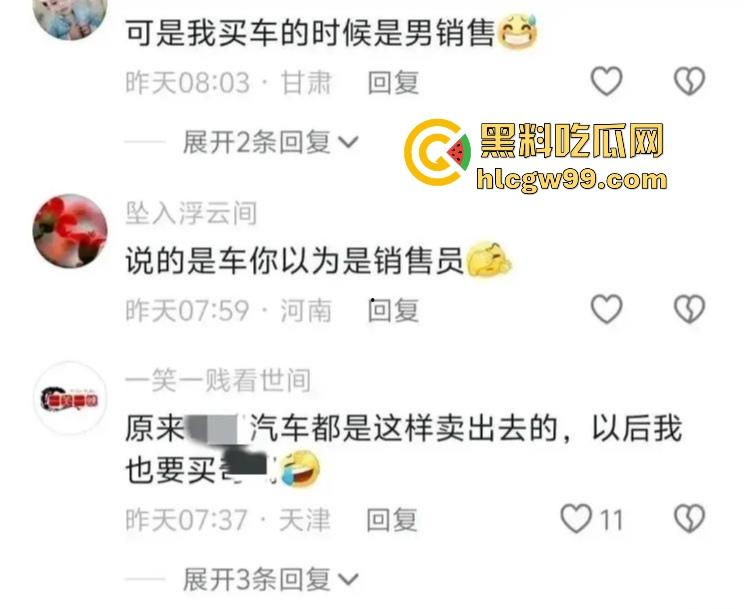Dislike the Henan comment with broken heart

tap(689, 309)
